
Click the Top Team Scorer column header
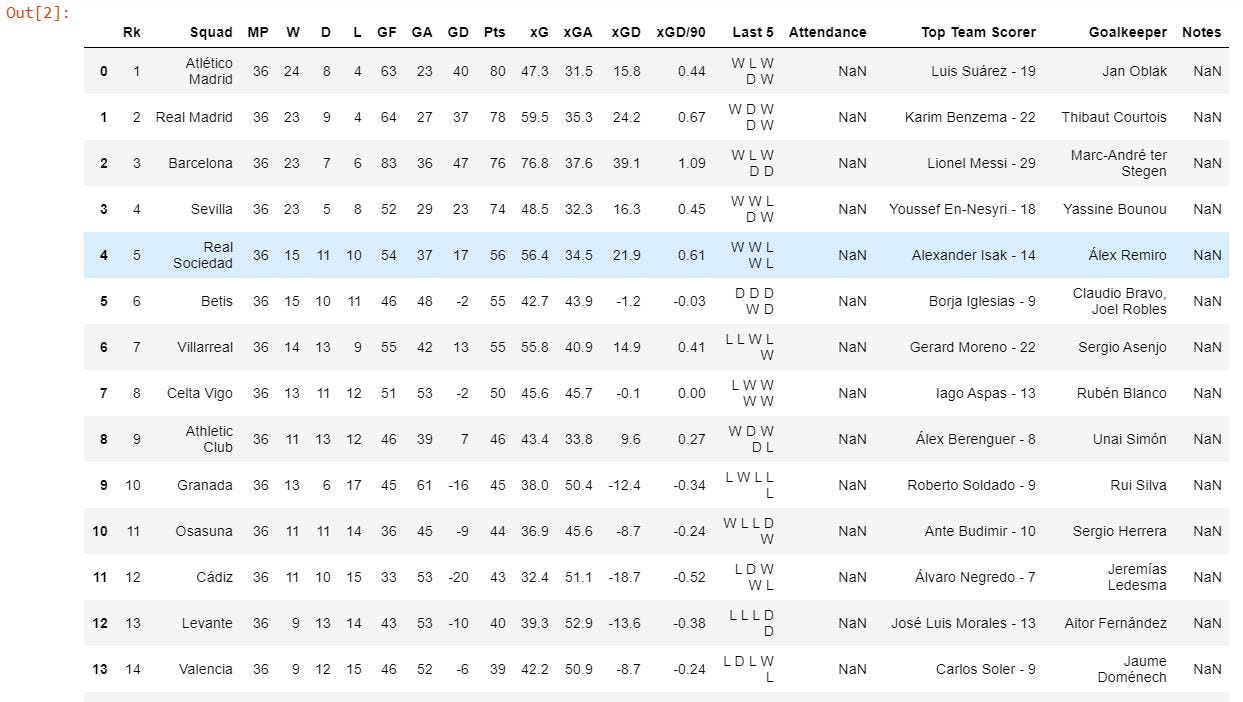pyautogui.click(x=978, y=32)
